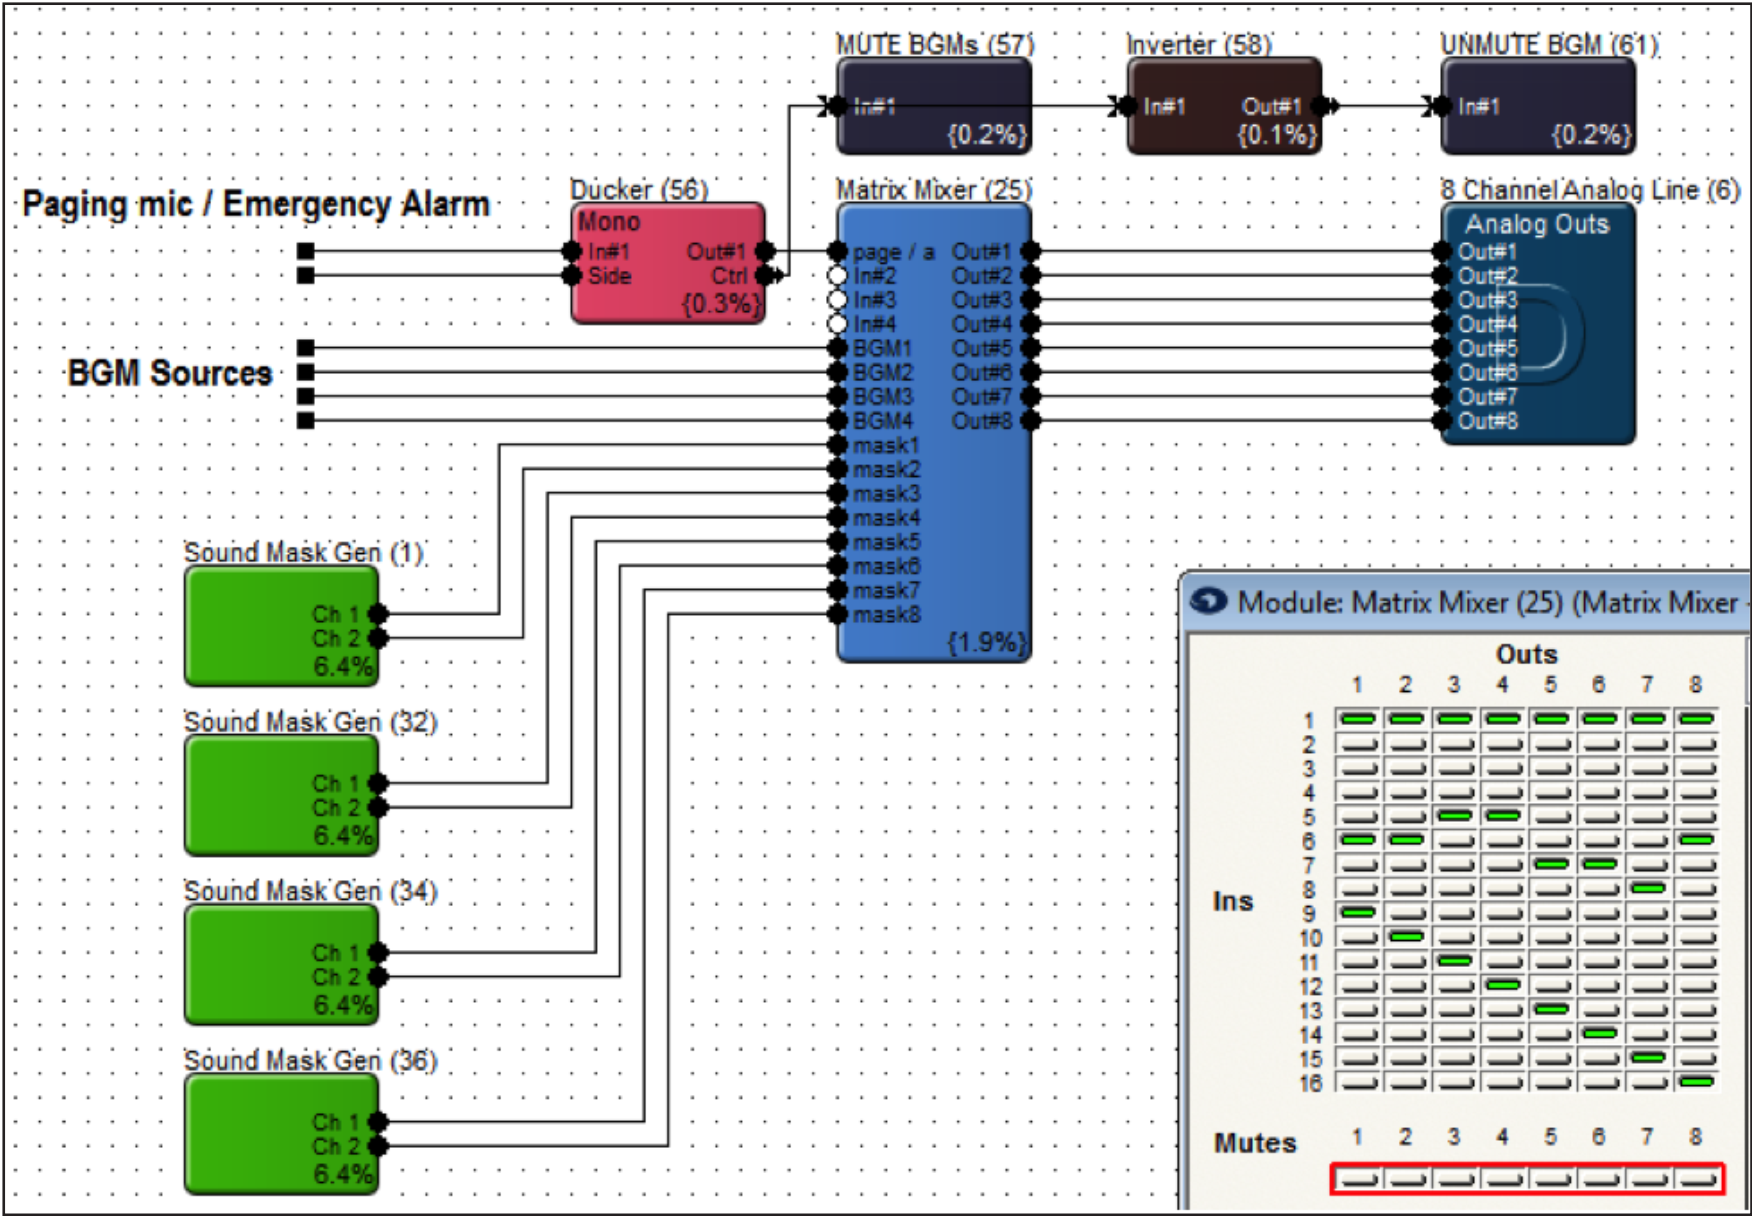The height and width of the screenshot is (1216, 1752).
Task: Select the UNMUTE BGM (61) block
Action: (1538, 106)
